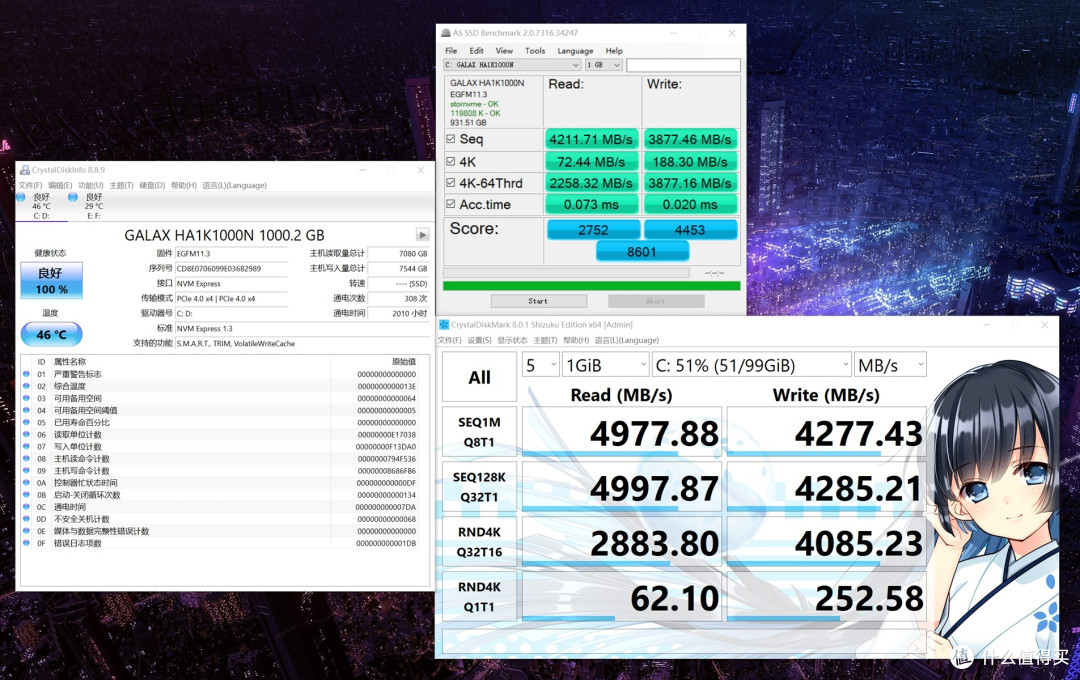Click status dot for 读取单位计数 row
Screen dimensions: 1080x680
click(x=26, y=435)
